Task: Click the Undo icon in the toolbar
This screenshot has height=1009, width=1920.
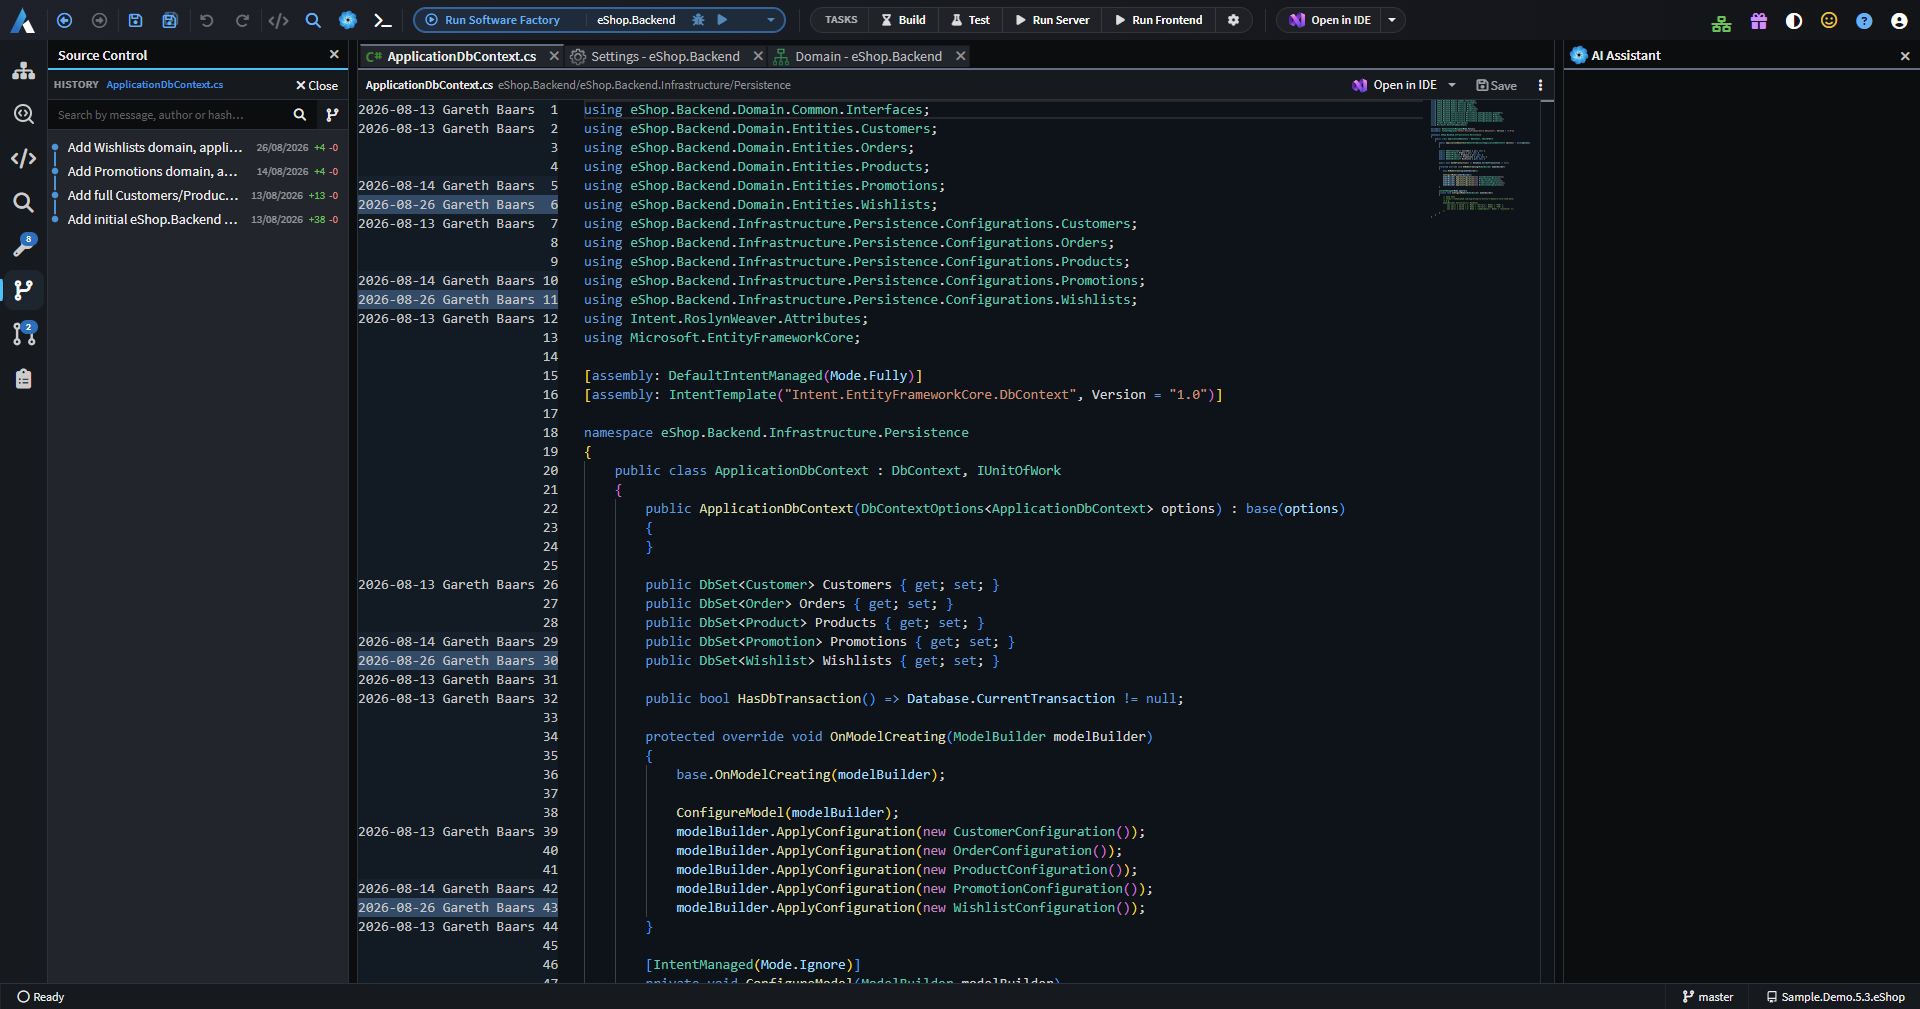Action: pos(207,20)
